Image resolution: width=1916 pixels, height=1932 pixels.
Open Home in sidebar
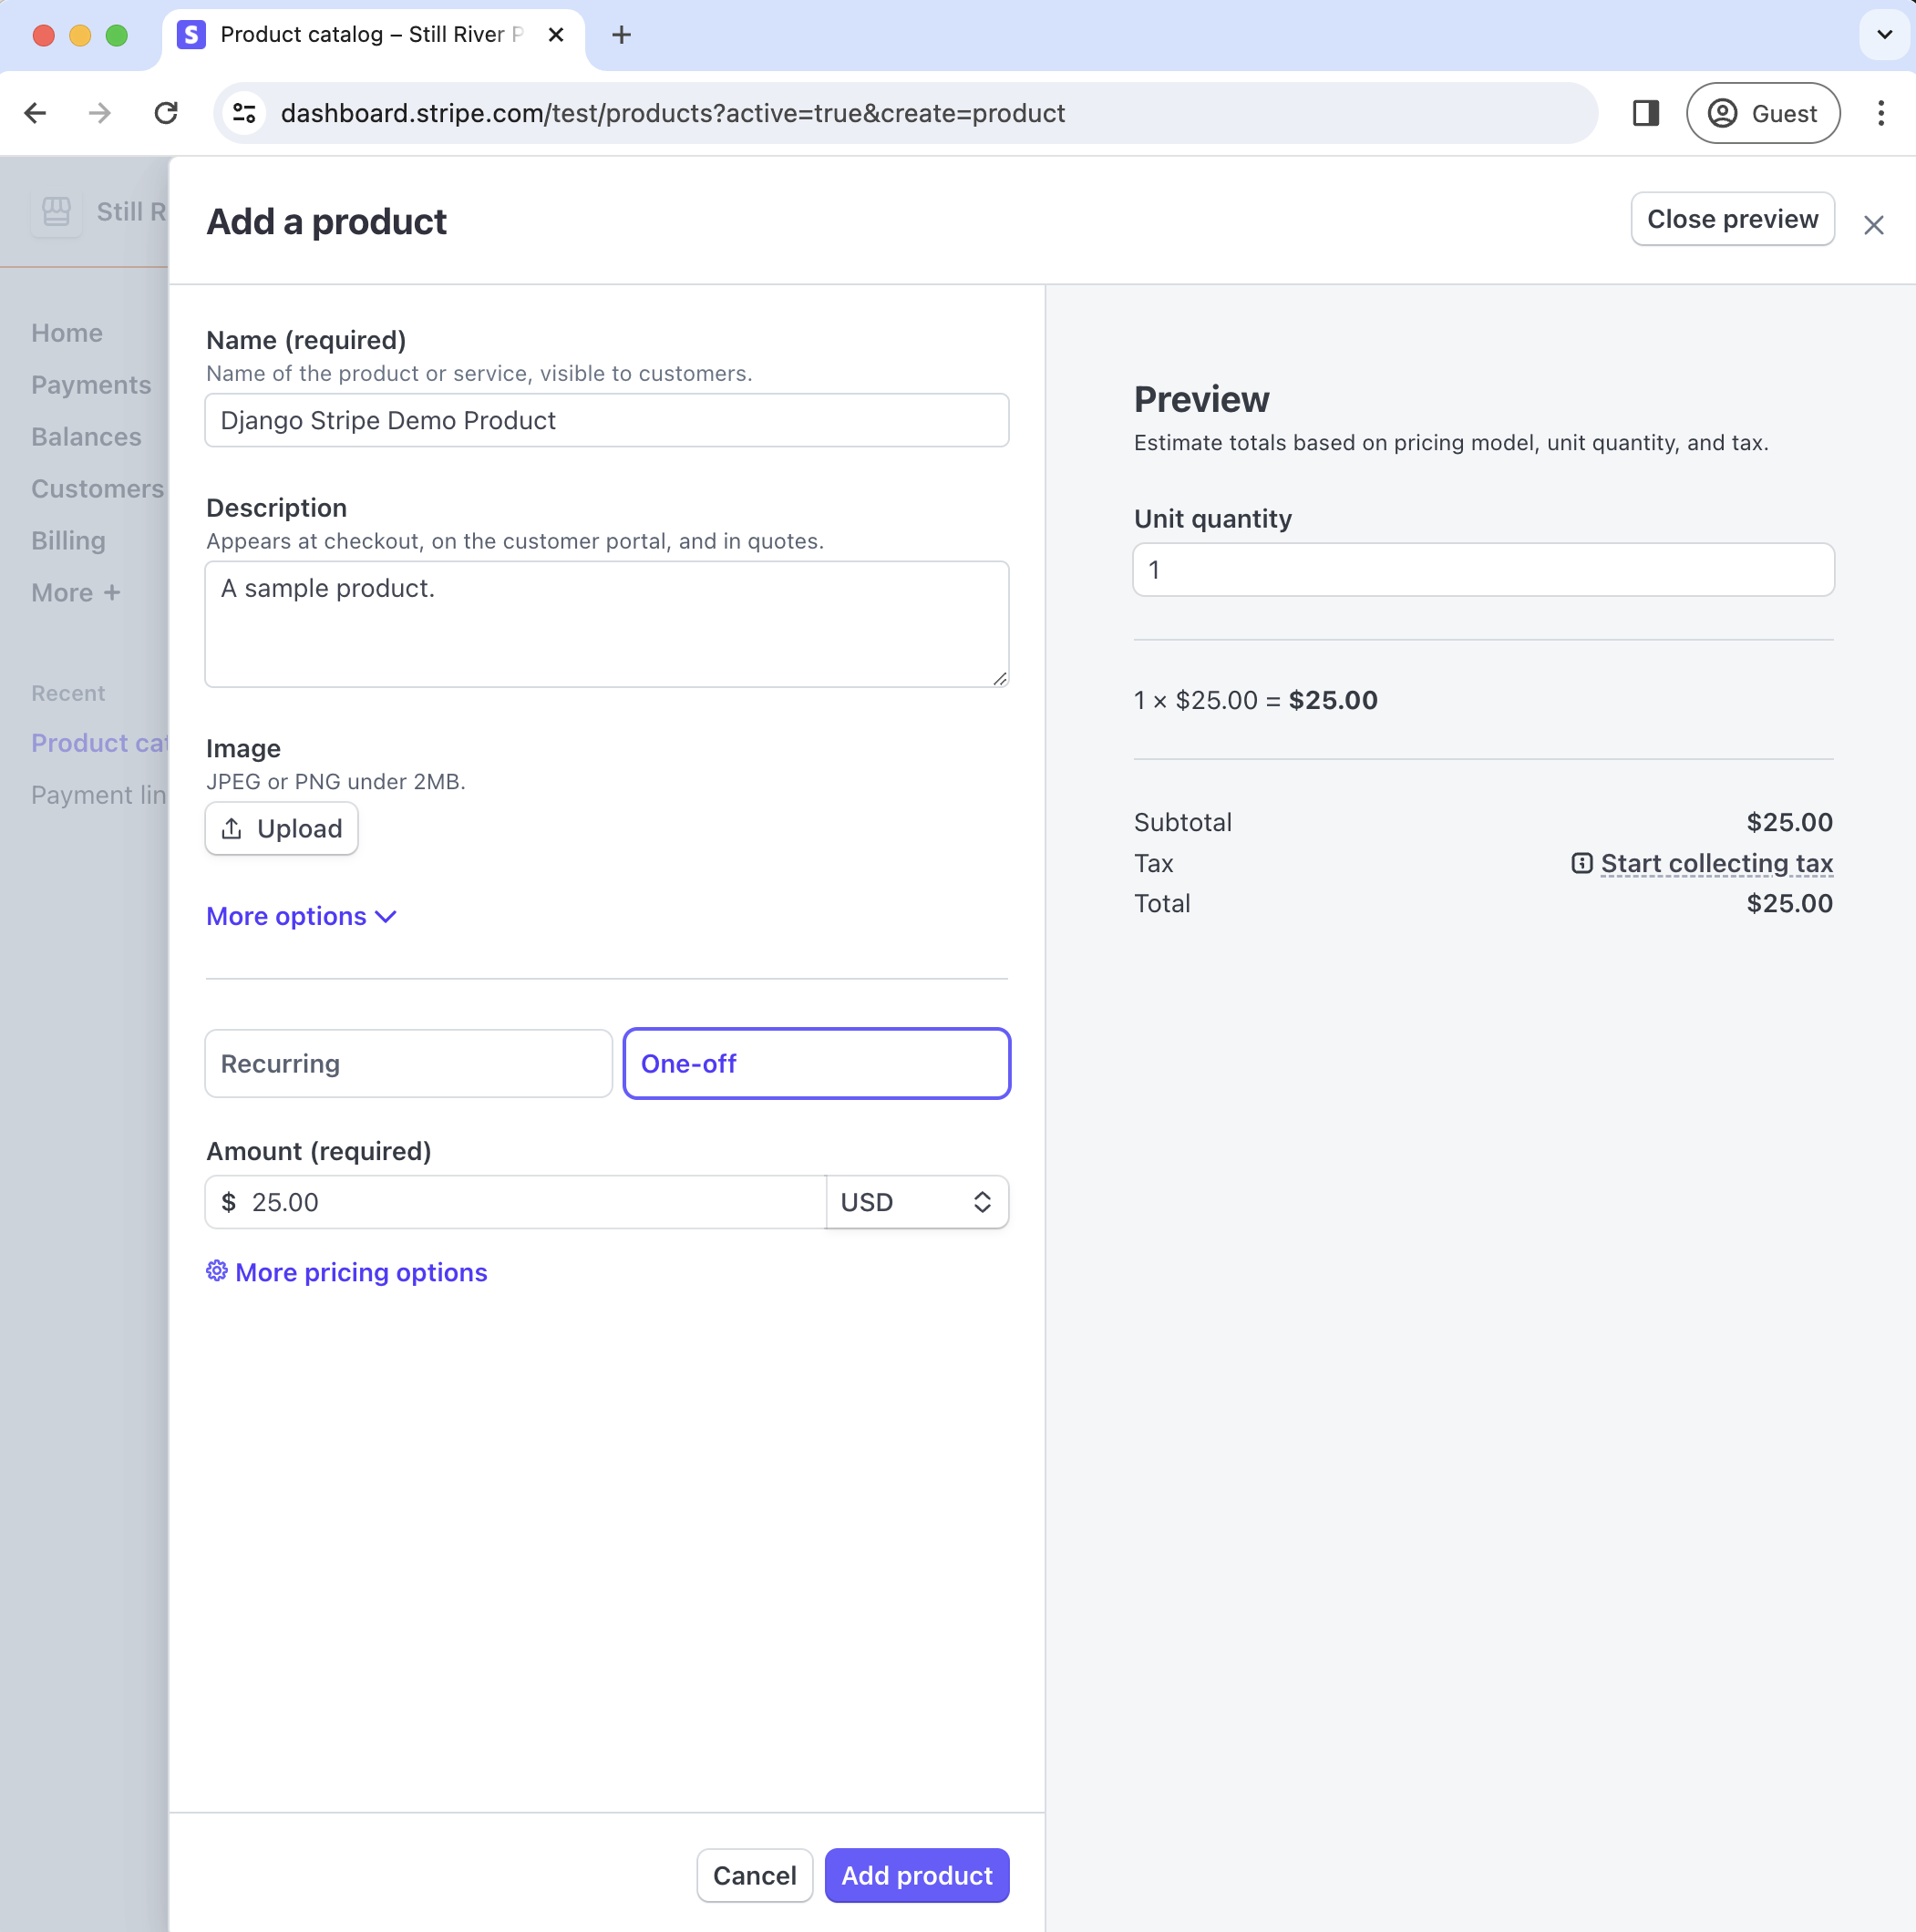pyautogui.click(x=67, y=333)
